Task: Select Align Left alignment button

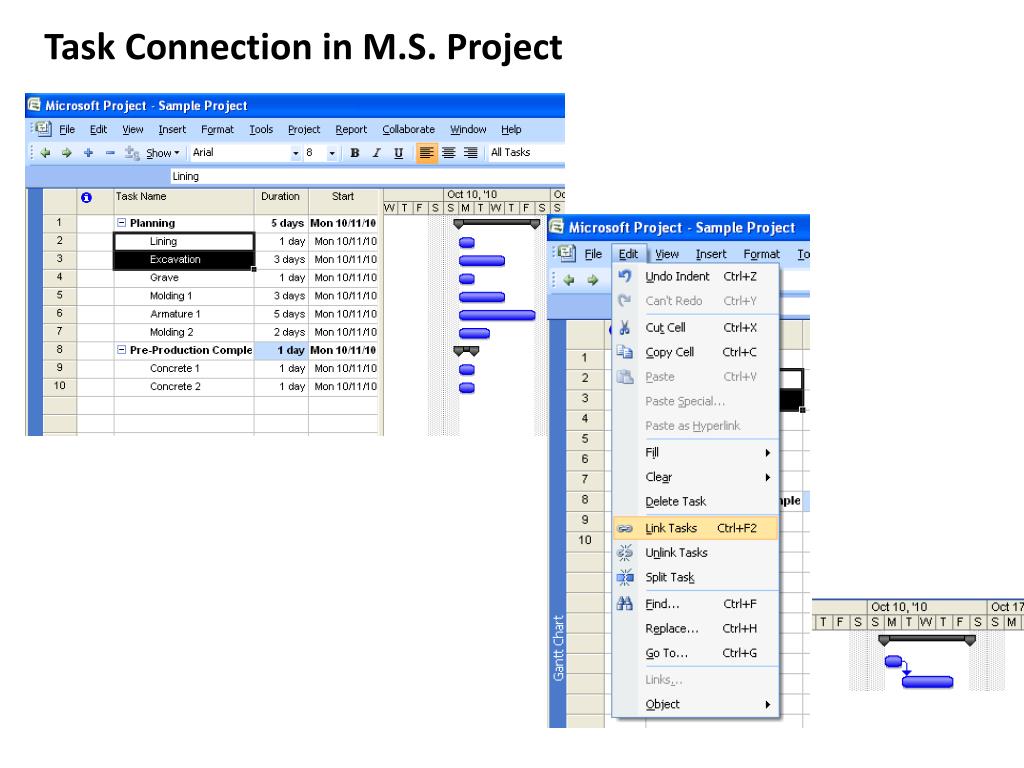Action: point(426,153)
